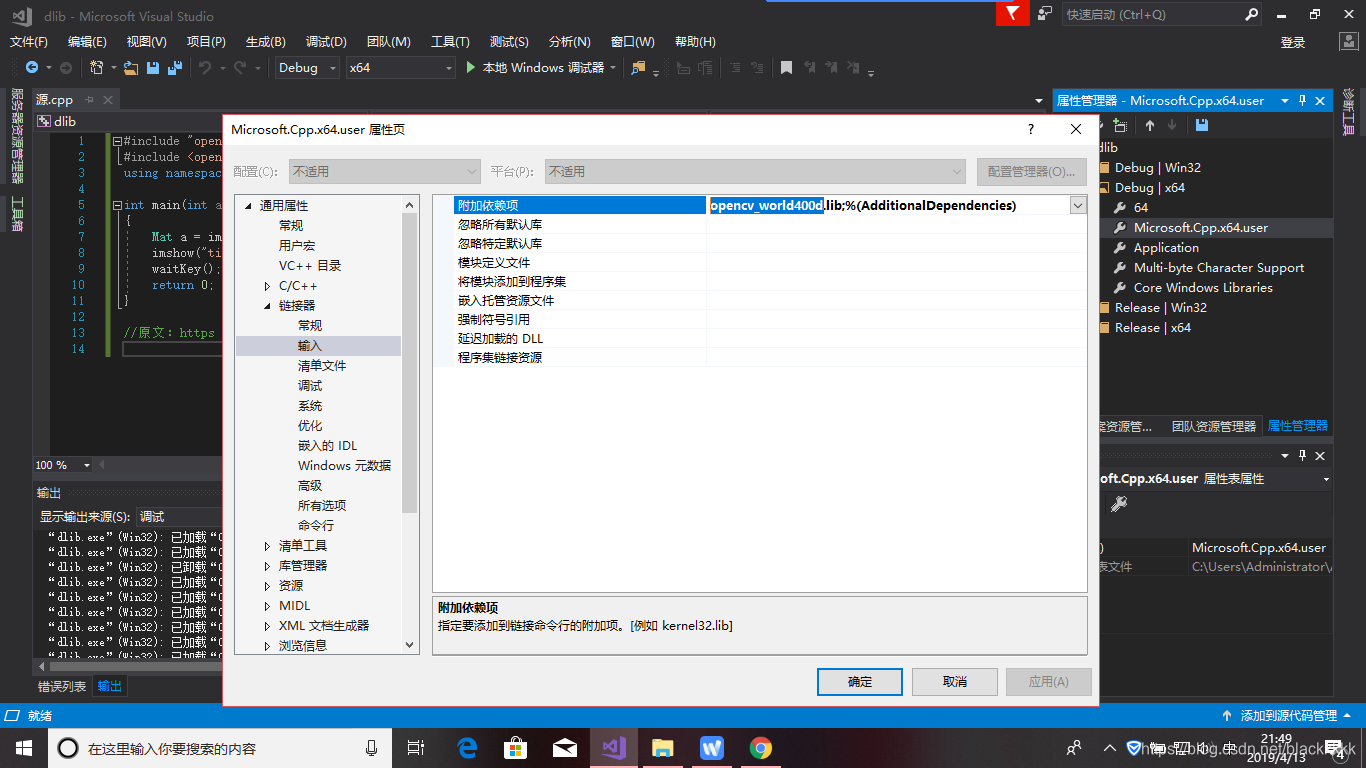Open Google Chrome from taskbar
This screenshot has width=1366, height=768.
coord(761,747)
